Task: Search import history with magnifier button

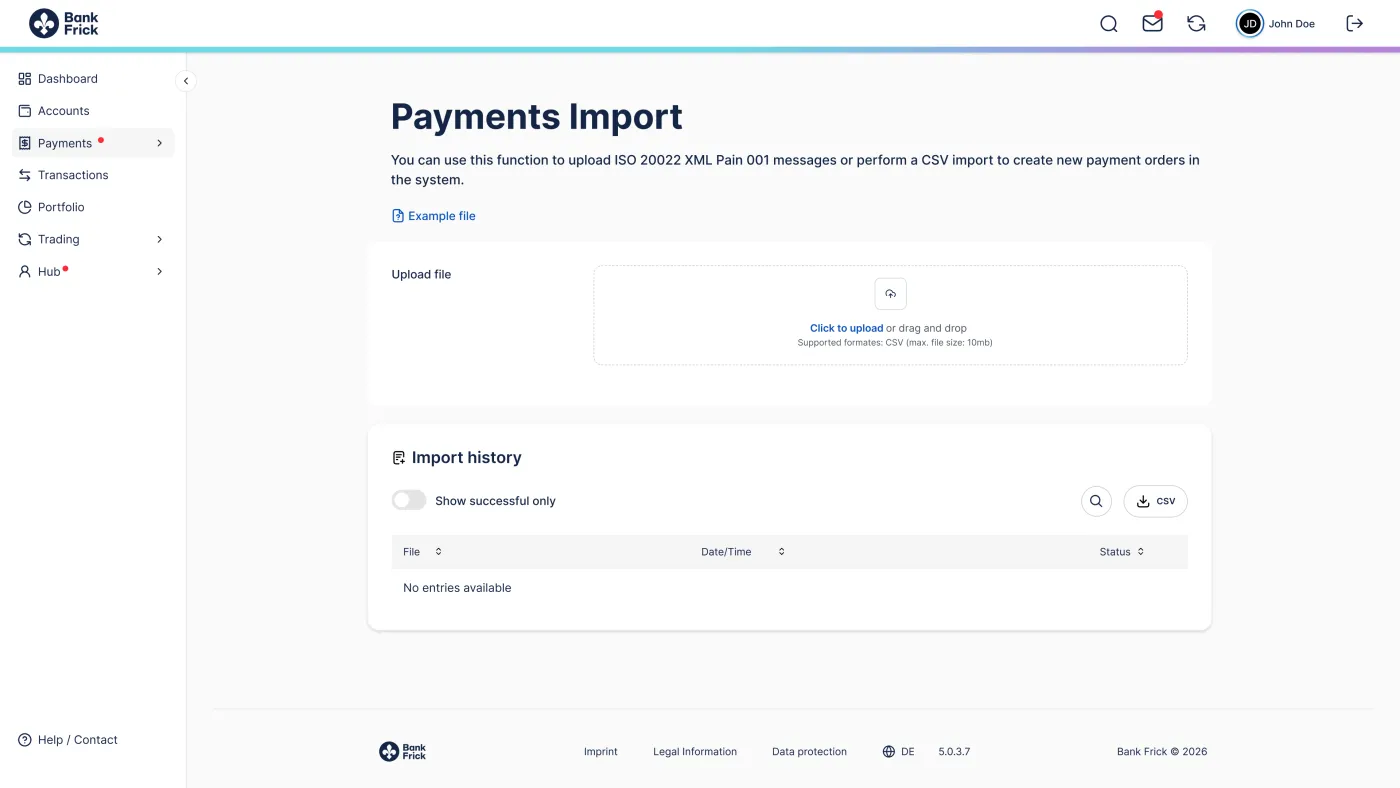Action: pos(1096,501)
